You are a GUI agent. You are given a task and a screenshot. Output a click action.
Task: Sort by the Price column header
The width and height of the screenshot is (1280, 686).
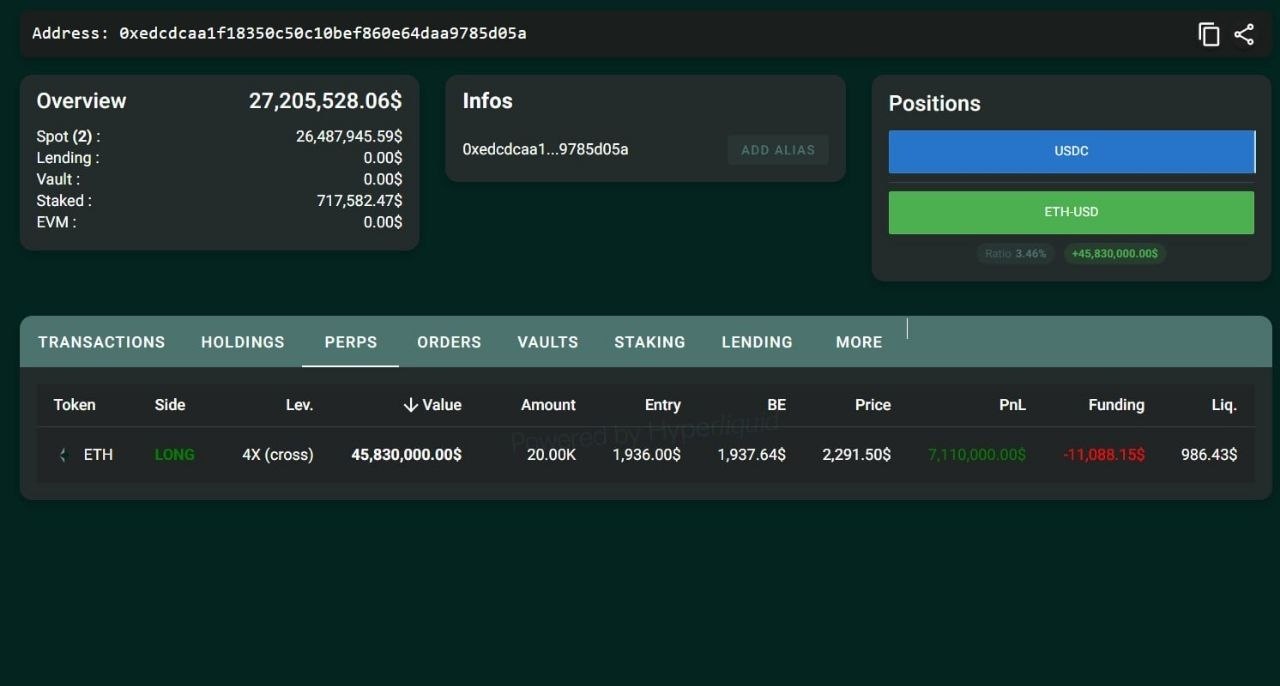point(873,405)
